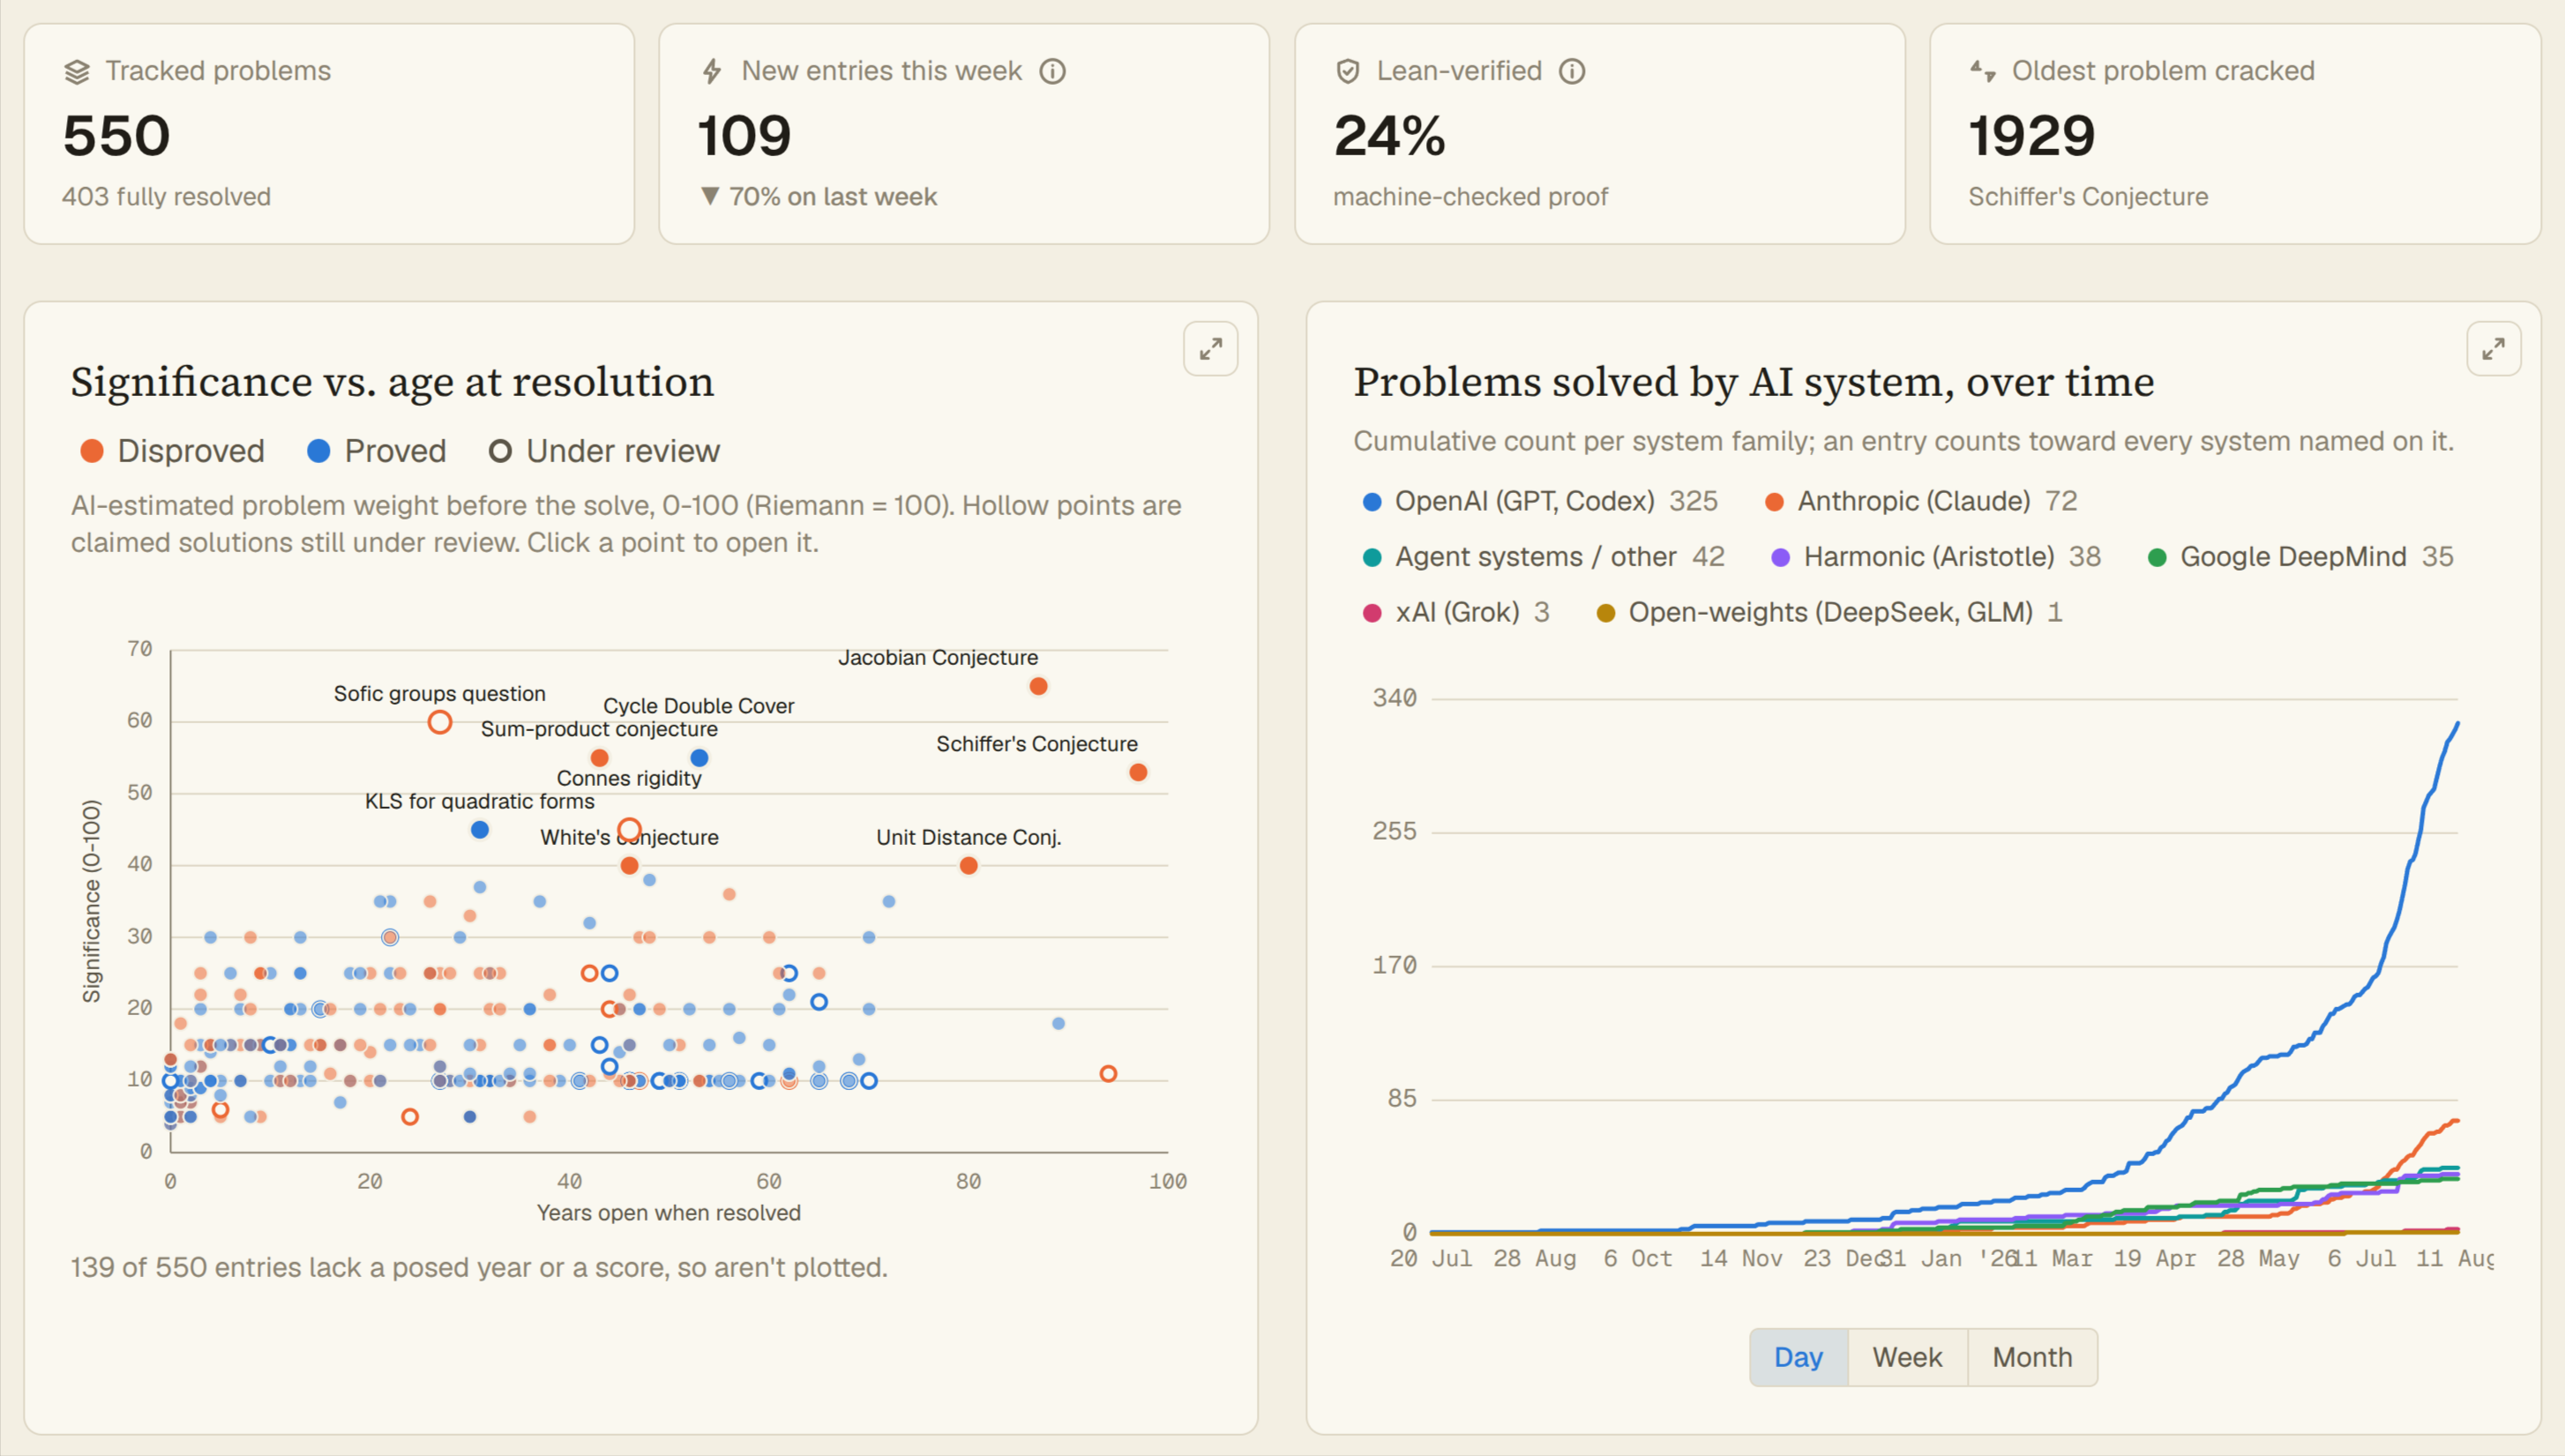Screen dimensions: 2565x1456
Task: Switch chart granularity to Month
Action: (x=2032, y=1357)
